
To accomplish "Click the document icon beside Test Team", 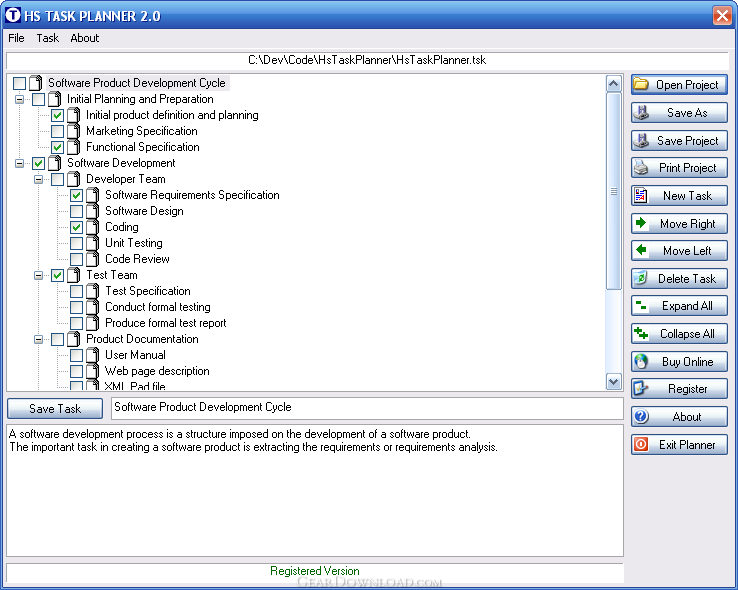I will pos(74,275).
